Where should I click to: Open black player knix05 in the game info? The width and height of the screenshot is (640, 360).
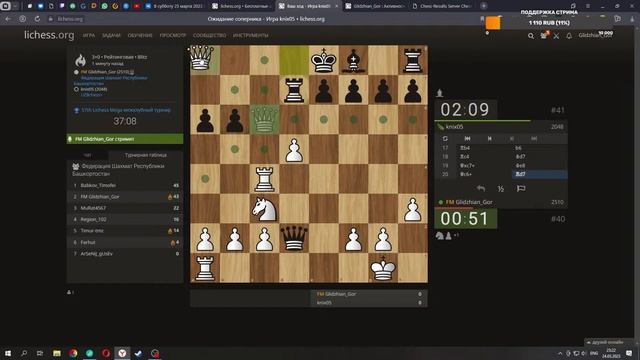(94, 89)
